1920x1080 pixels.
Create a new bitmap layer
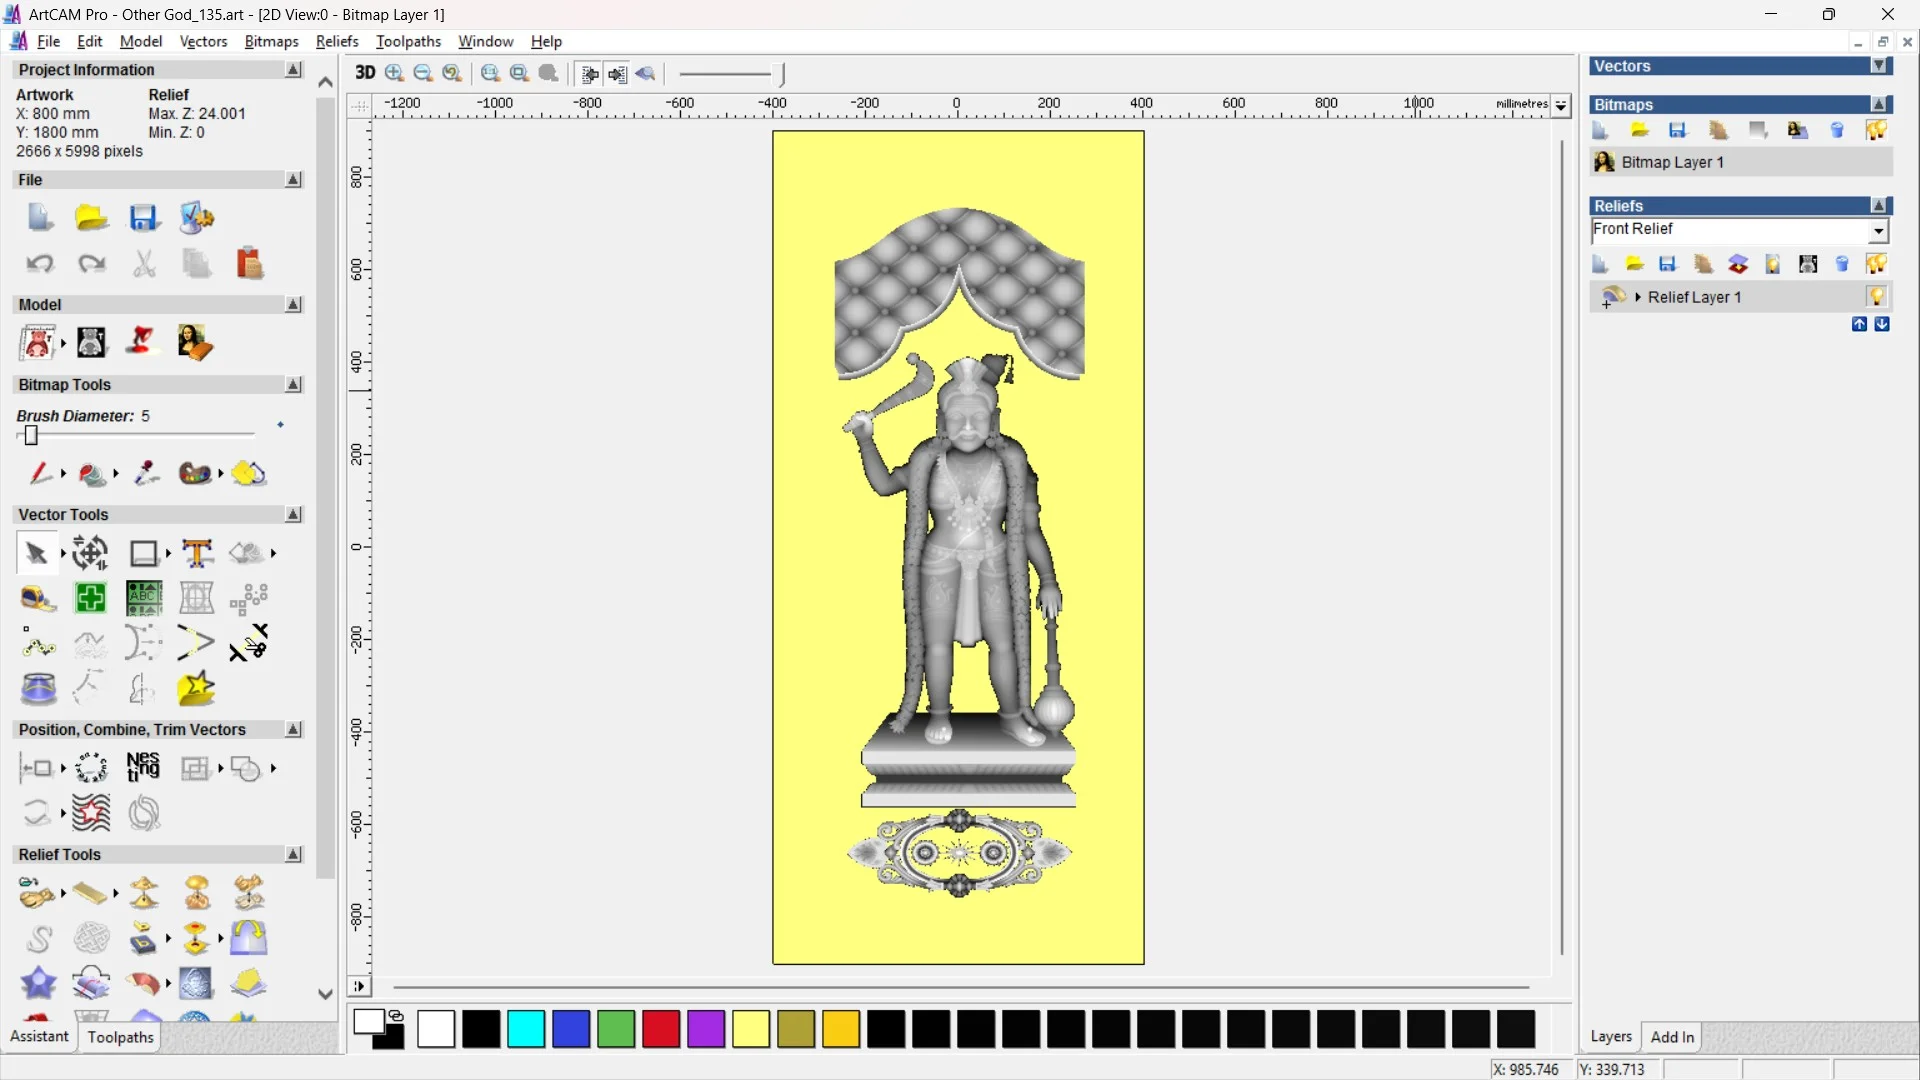[1599, 130]
